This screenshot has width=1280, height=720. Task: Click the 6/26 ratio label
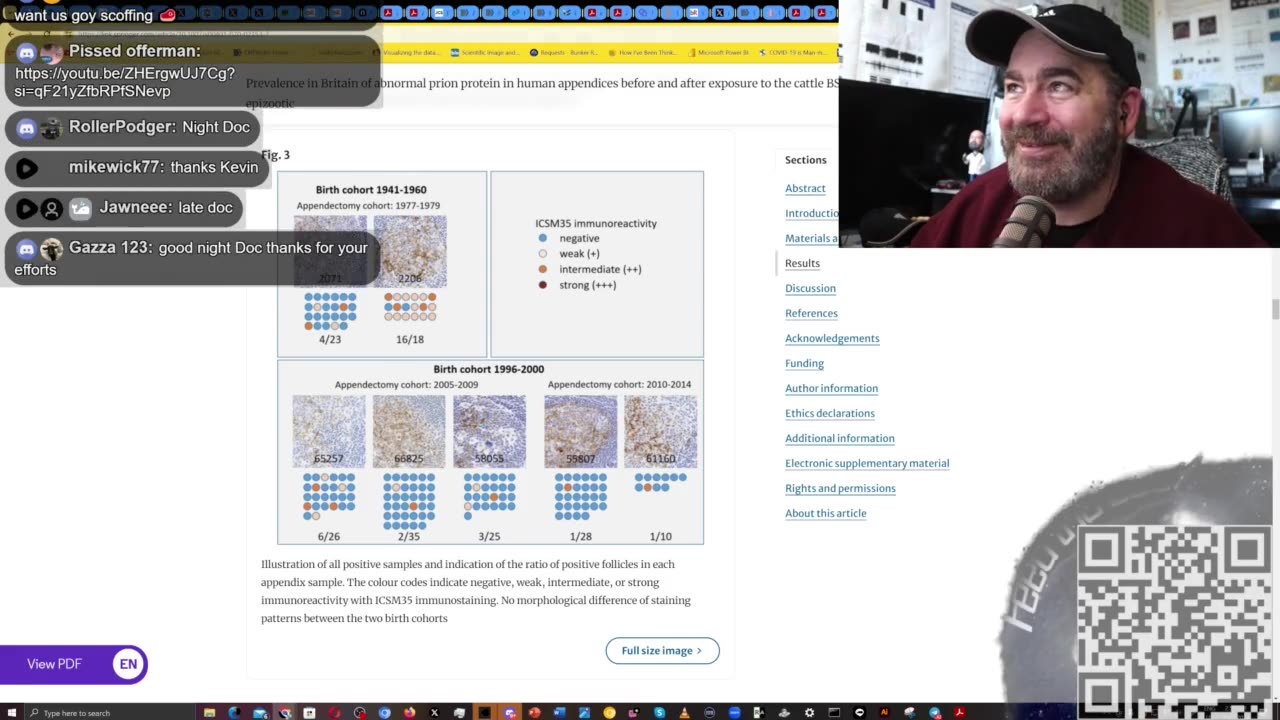(329, 536)
